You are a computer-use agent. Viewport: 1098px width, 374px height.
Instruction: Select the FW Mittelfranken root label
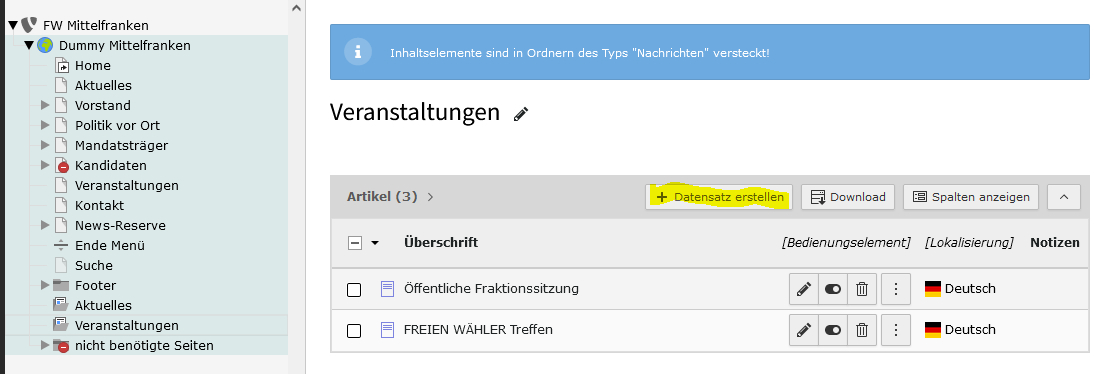point(95,25)
